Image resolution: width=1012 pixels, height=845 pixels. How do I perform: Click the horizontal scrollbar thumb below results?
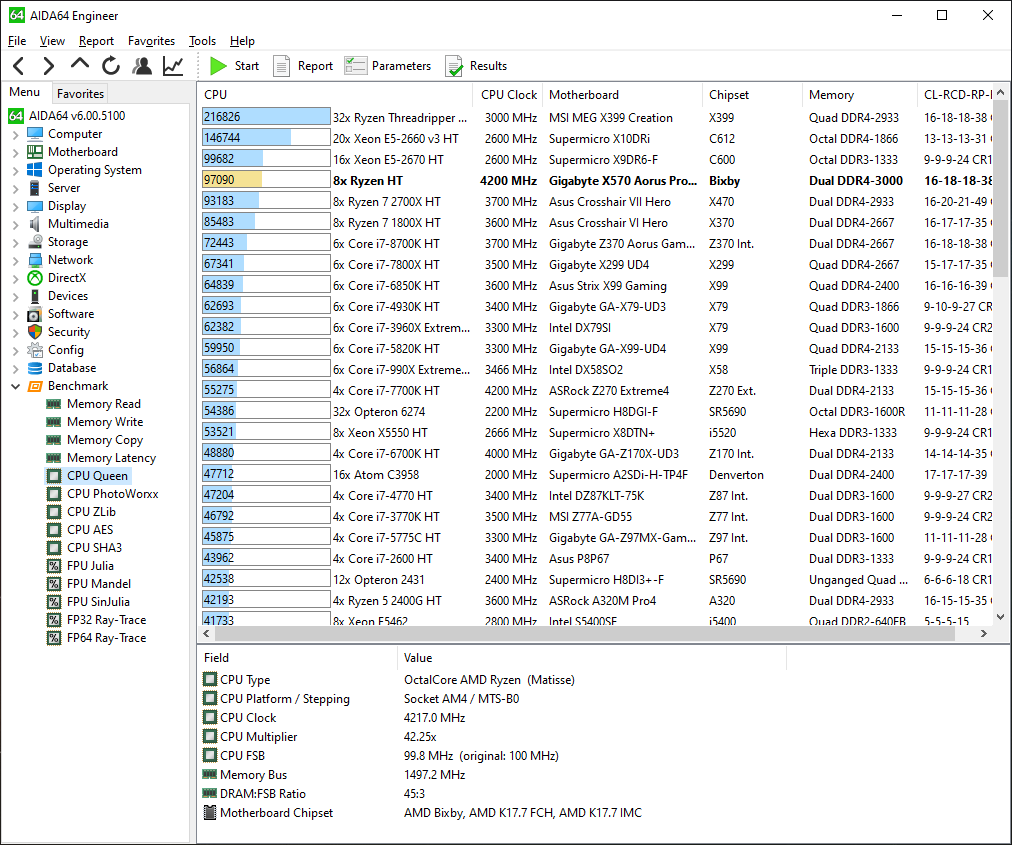click(x=585, y=634)
